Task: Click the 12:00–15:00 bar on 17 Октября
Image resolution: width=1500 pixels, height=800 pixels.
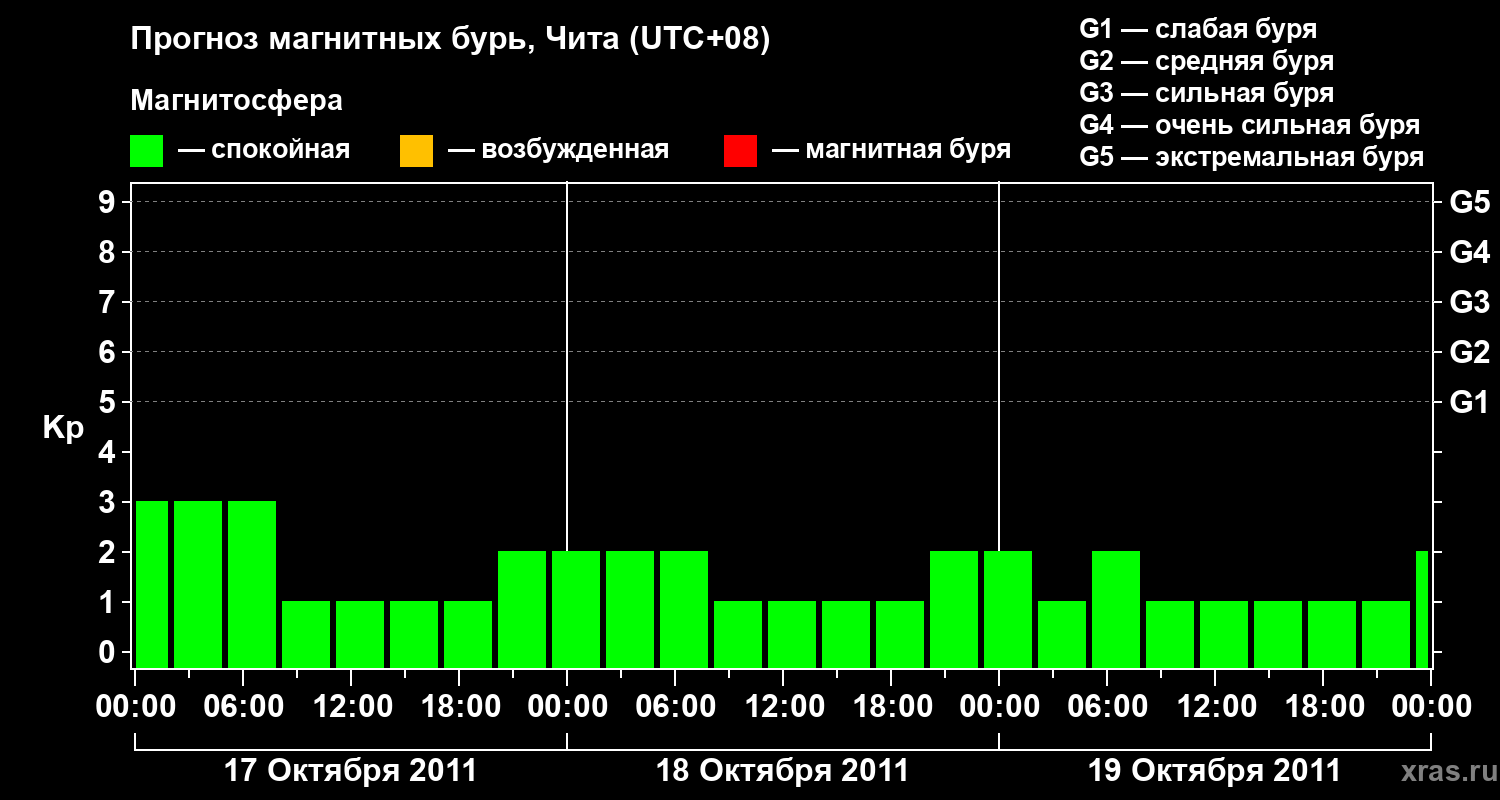Action: pos(360,634)
